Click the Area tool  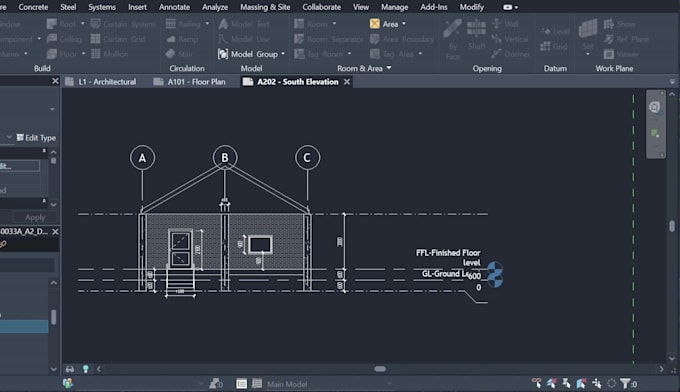coord(384,24)
